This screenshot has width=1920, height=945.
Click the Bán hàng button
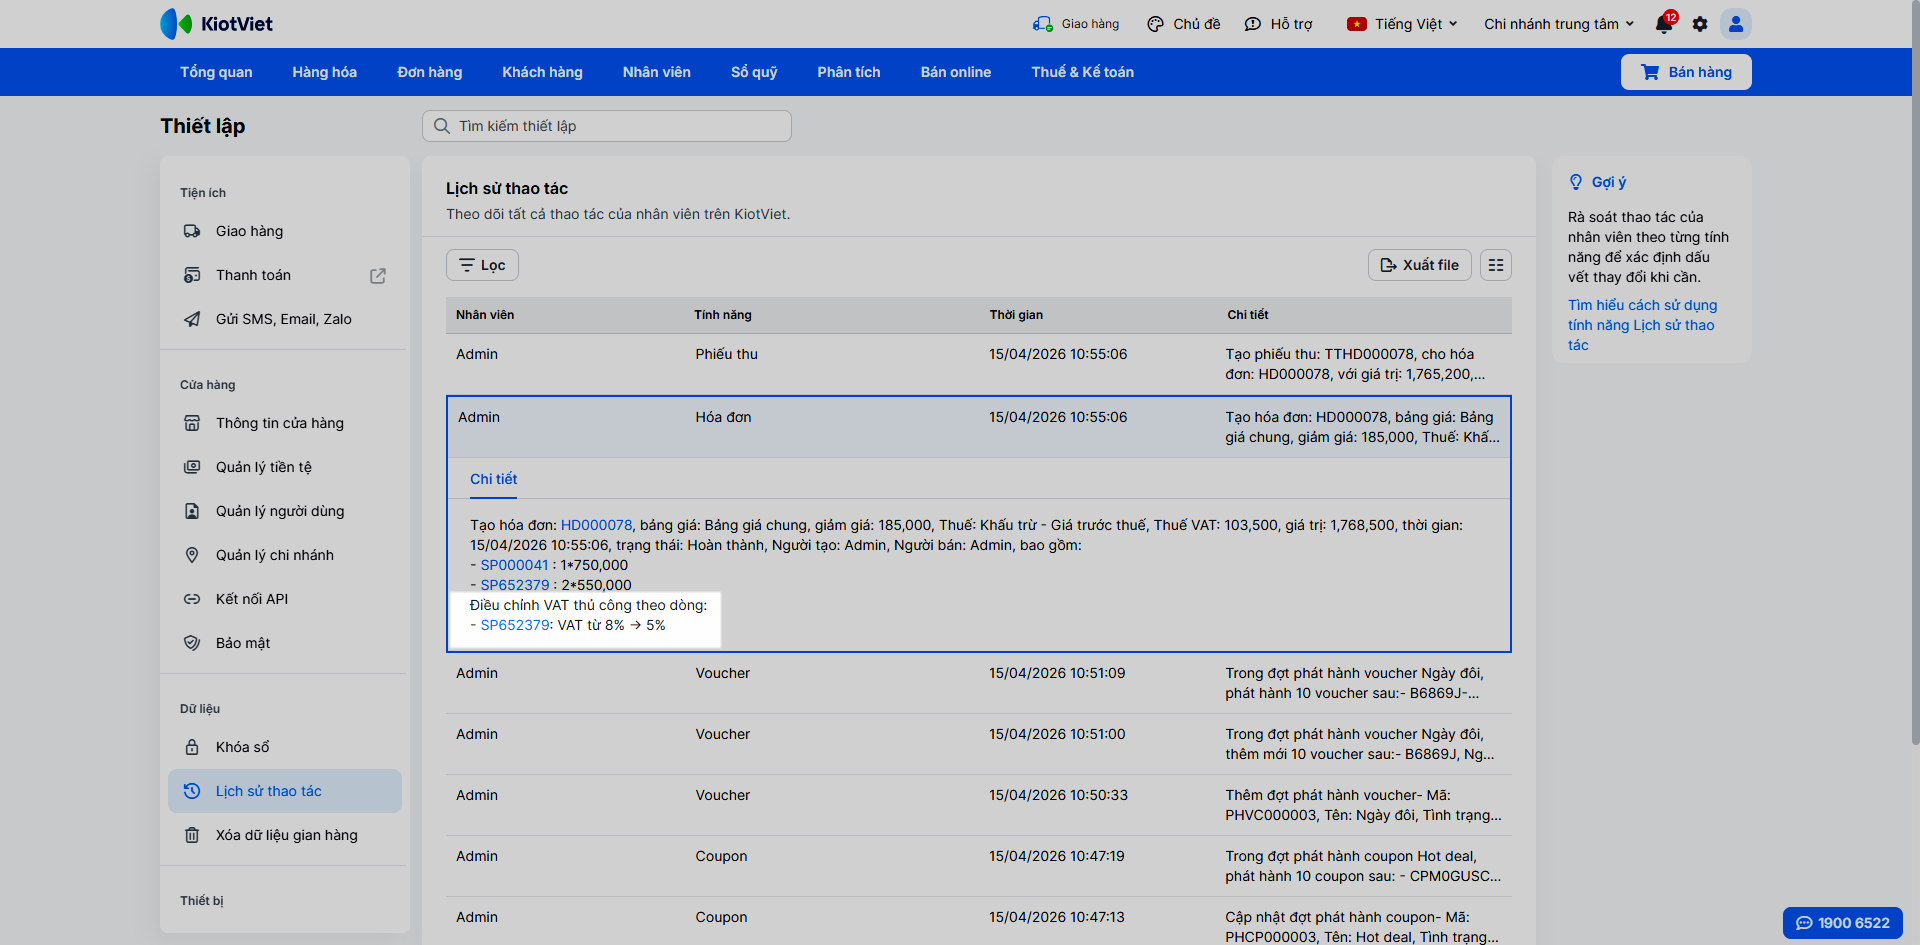(1685, 72)
